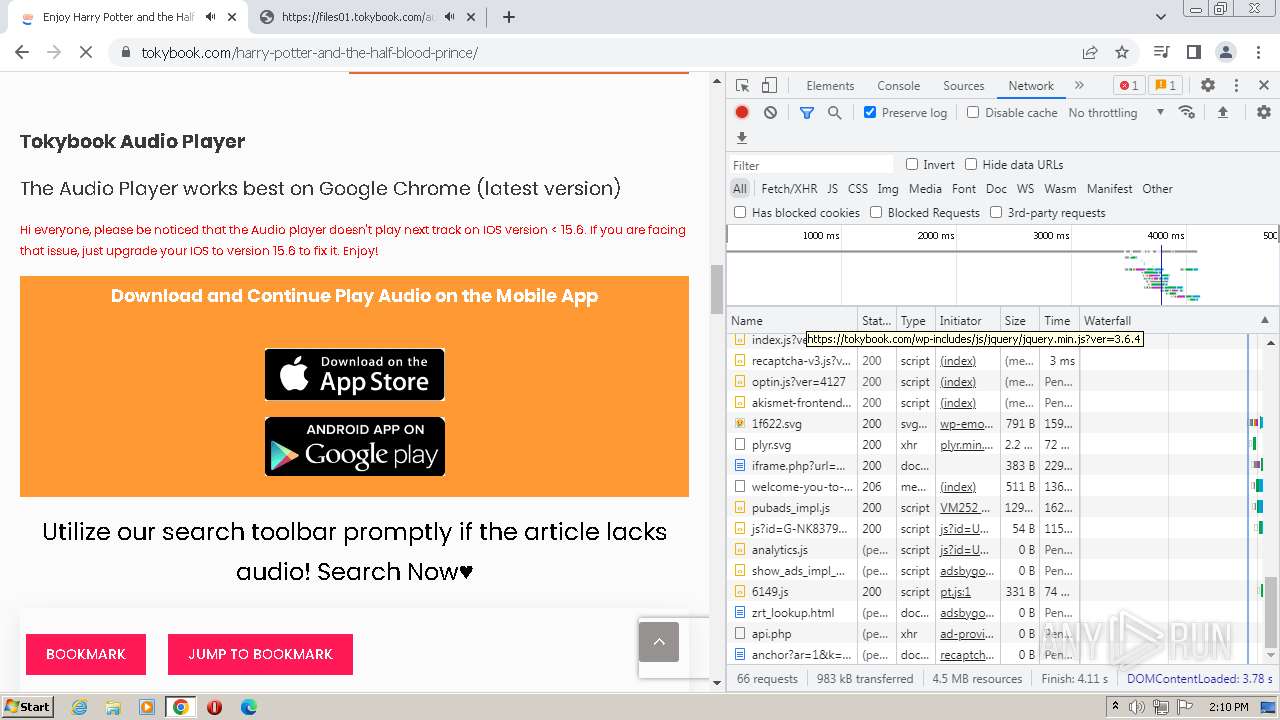The width and height of the screenshot is (1280, 720).
Task: Click Download on the App Store button
Action: click(x=354, y=374)
